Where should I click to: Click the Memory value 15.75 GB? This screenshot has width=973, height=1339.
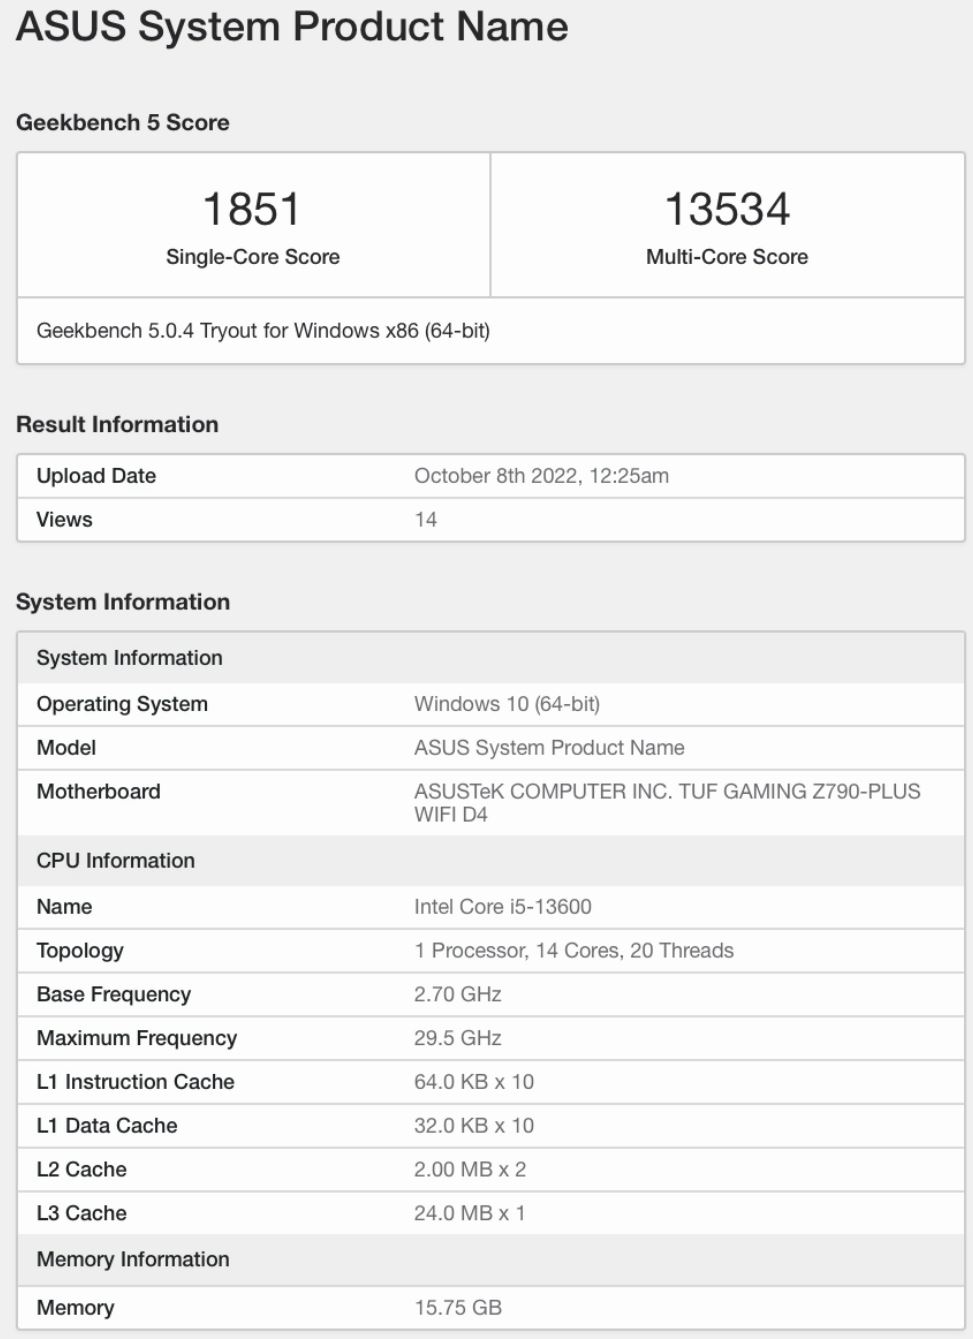(x=458, y=1308)
